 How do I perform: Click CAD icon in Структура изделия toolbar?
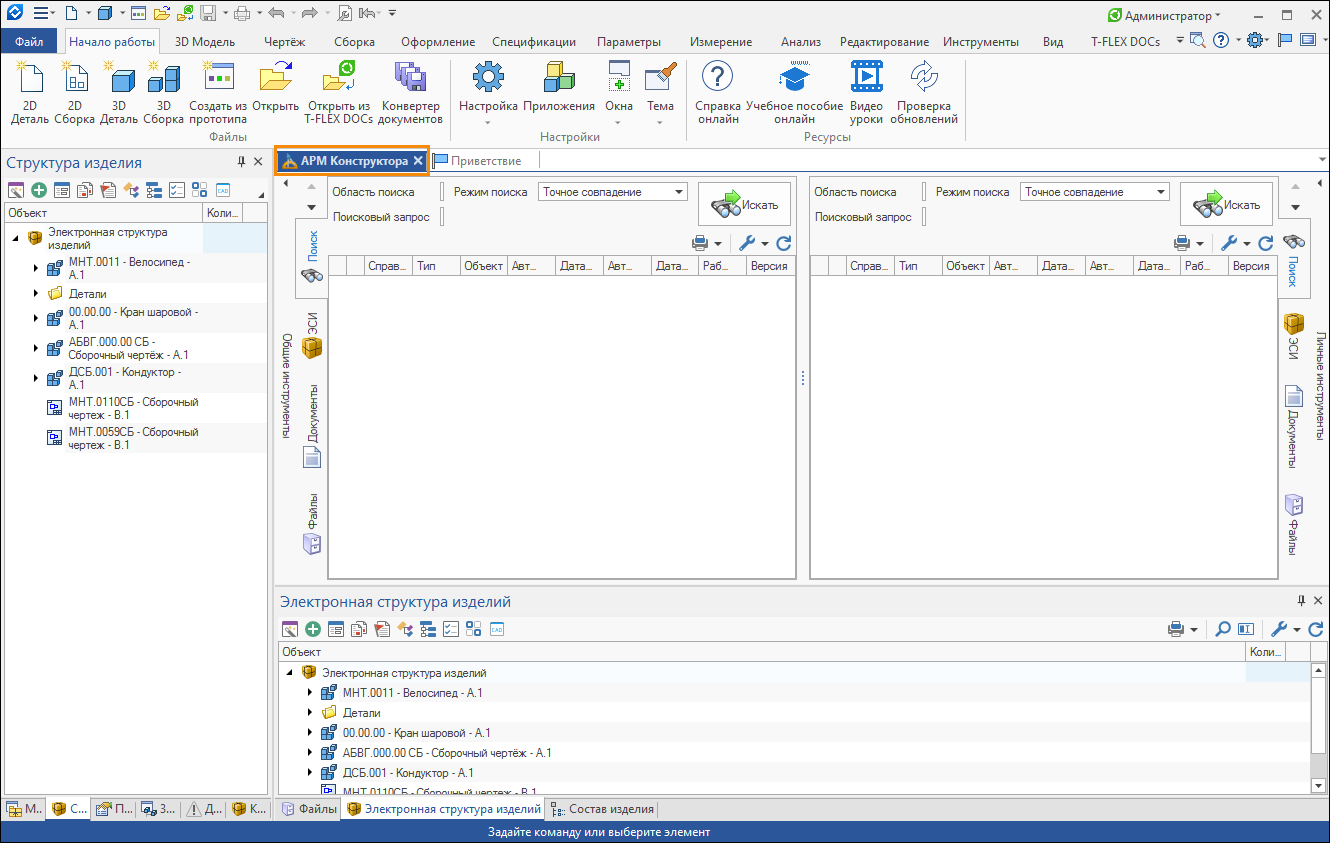(x=222, y=190)
